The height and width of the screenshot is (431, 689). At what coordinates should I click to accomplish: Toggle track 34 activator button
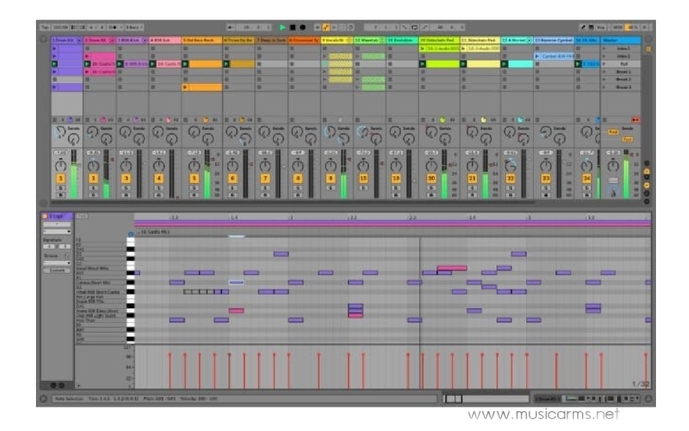(586, 178)
